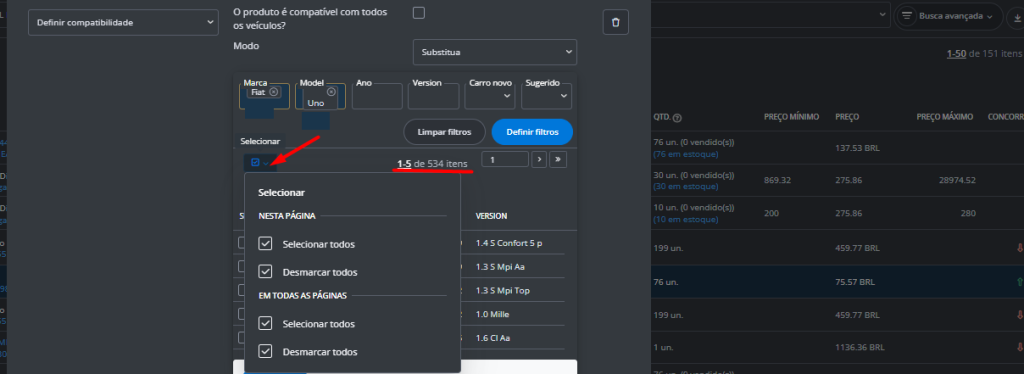Screen dimensions: 1024x374
Task: Open the '10 em estoque' link
Action: (686, 219)
